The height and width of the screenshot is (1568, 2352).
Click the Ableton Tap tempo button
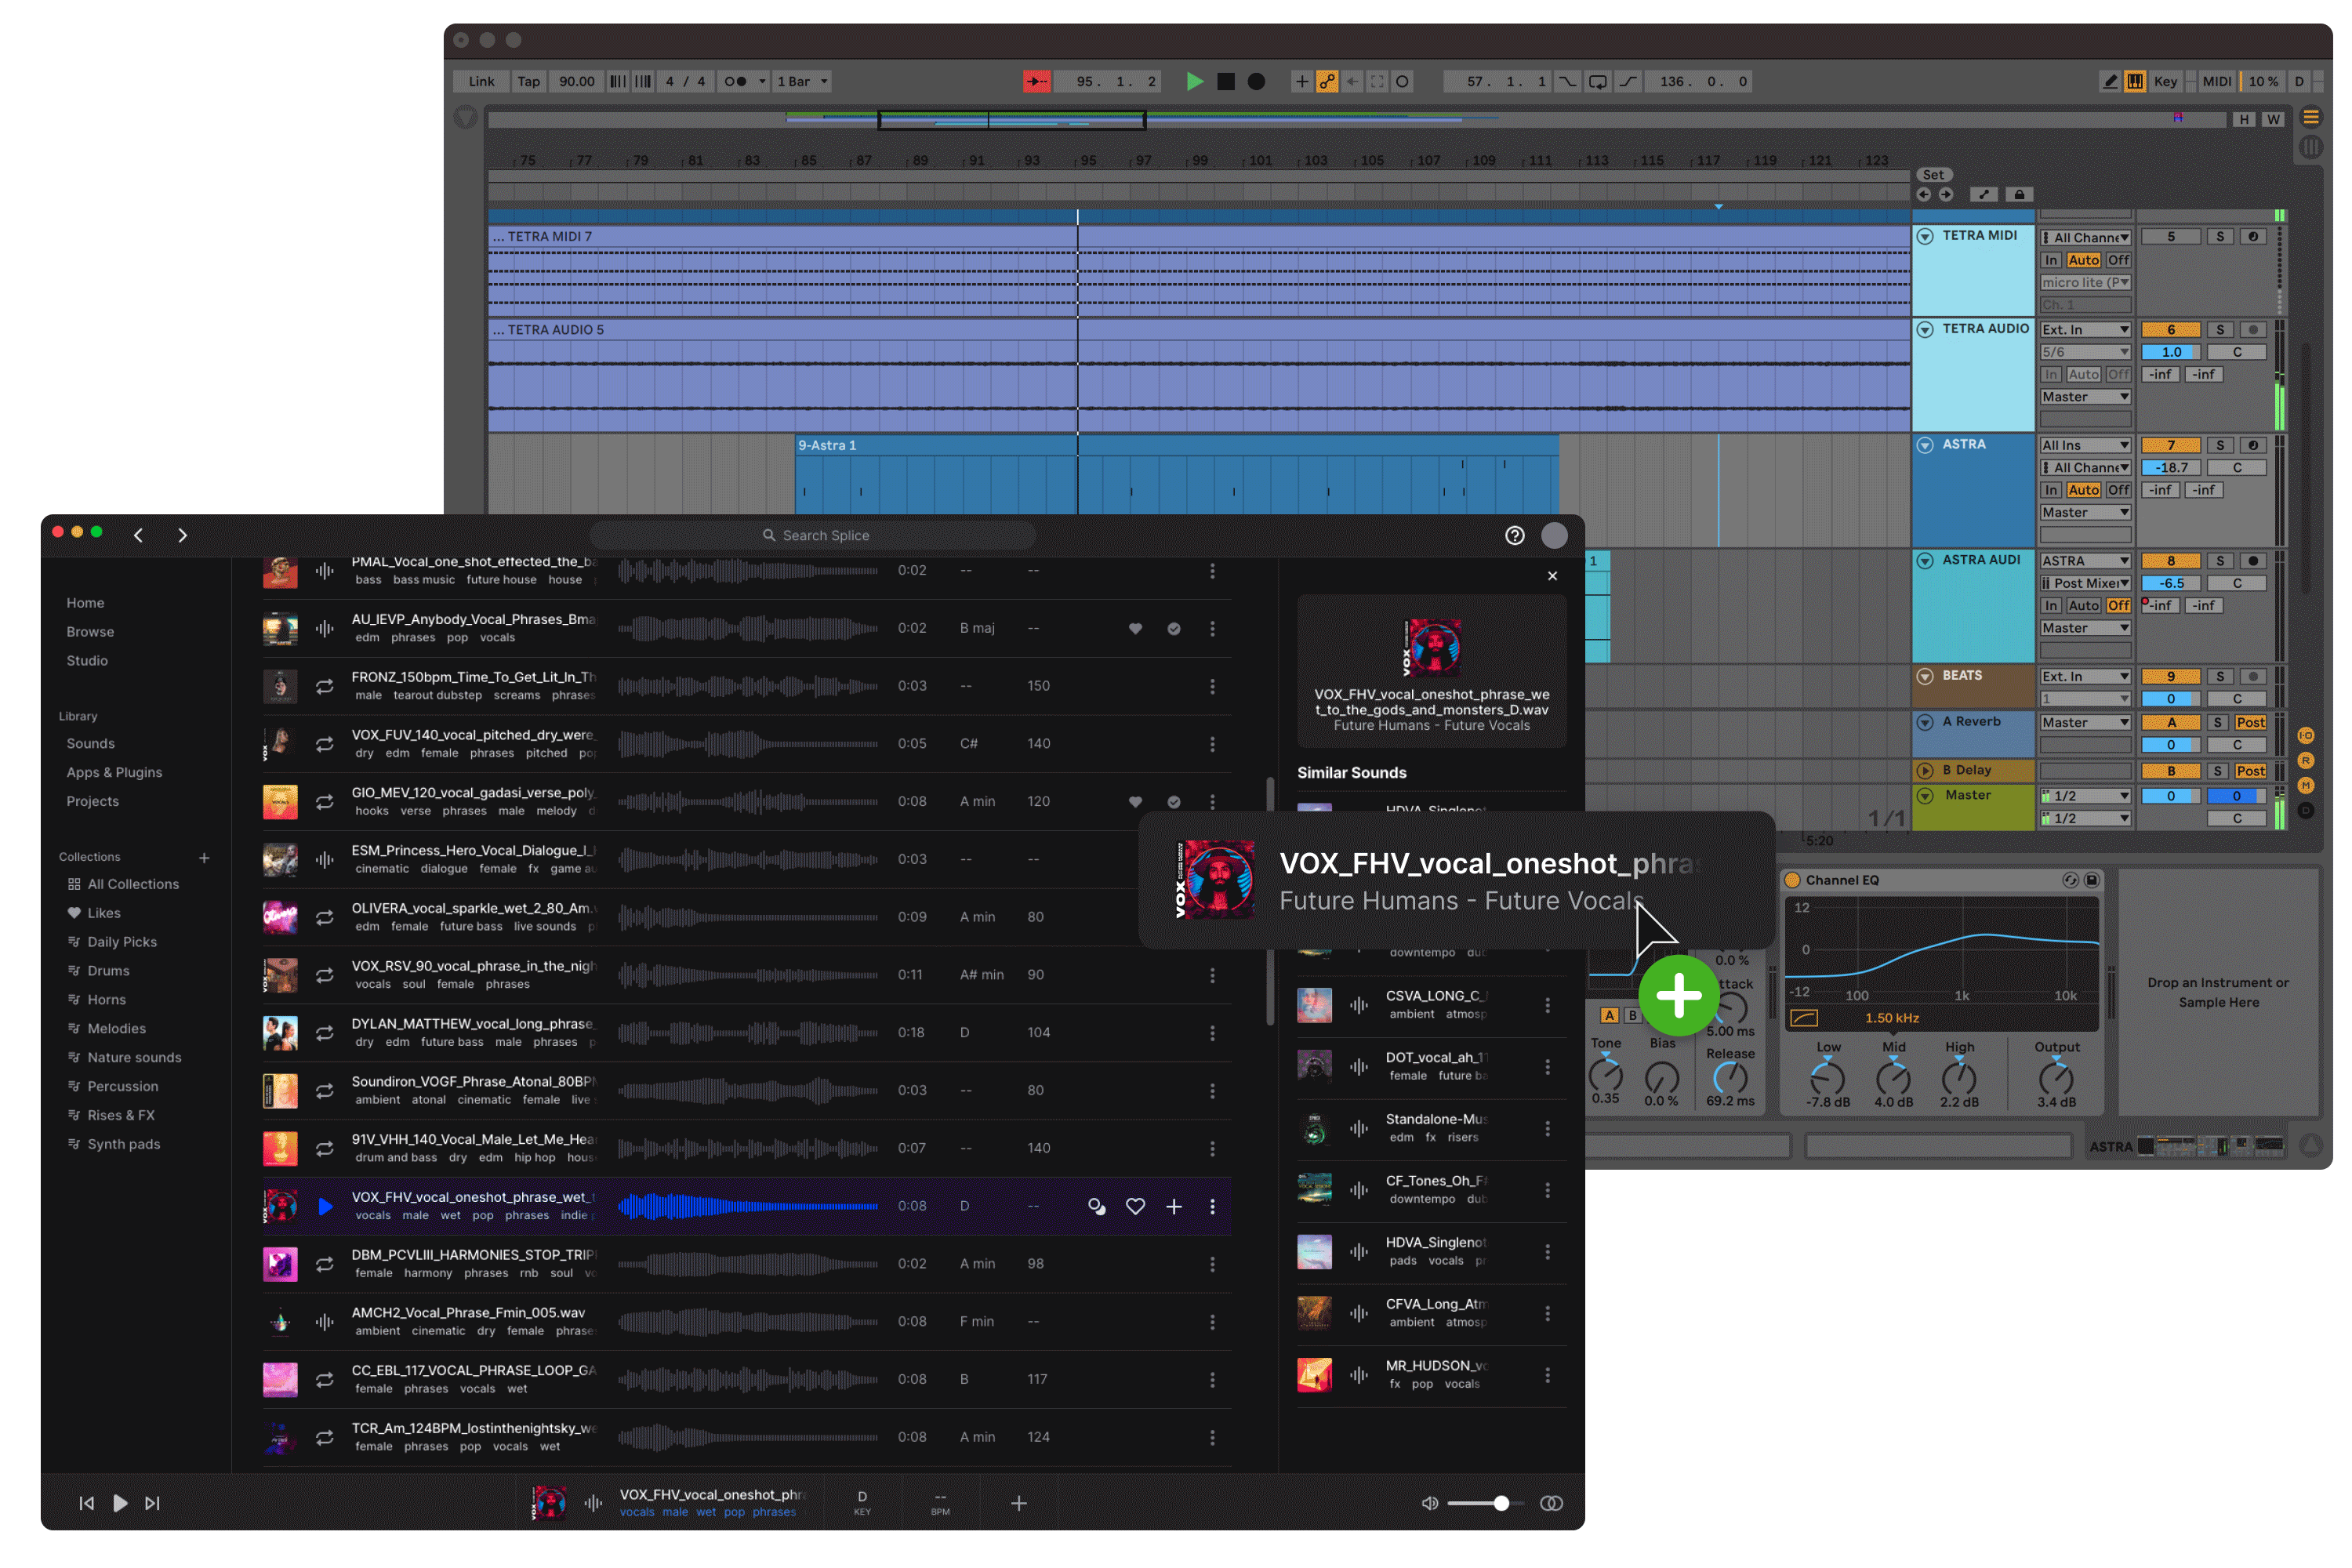528,82
